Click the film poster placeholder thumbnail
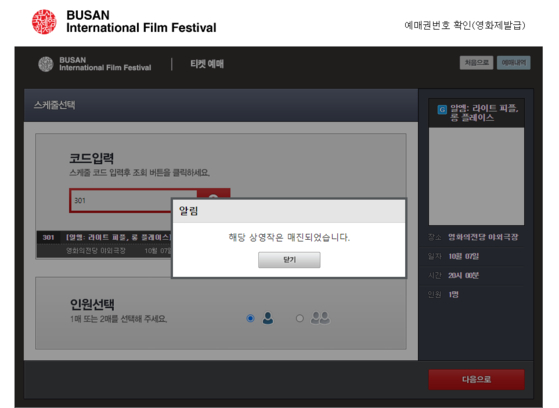 (x=476, y=177)
